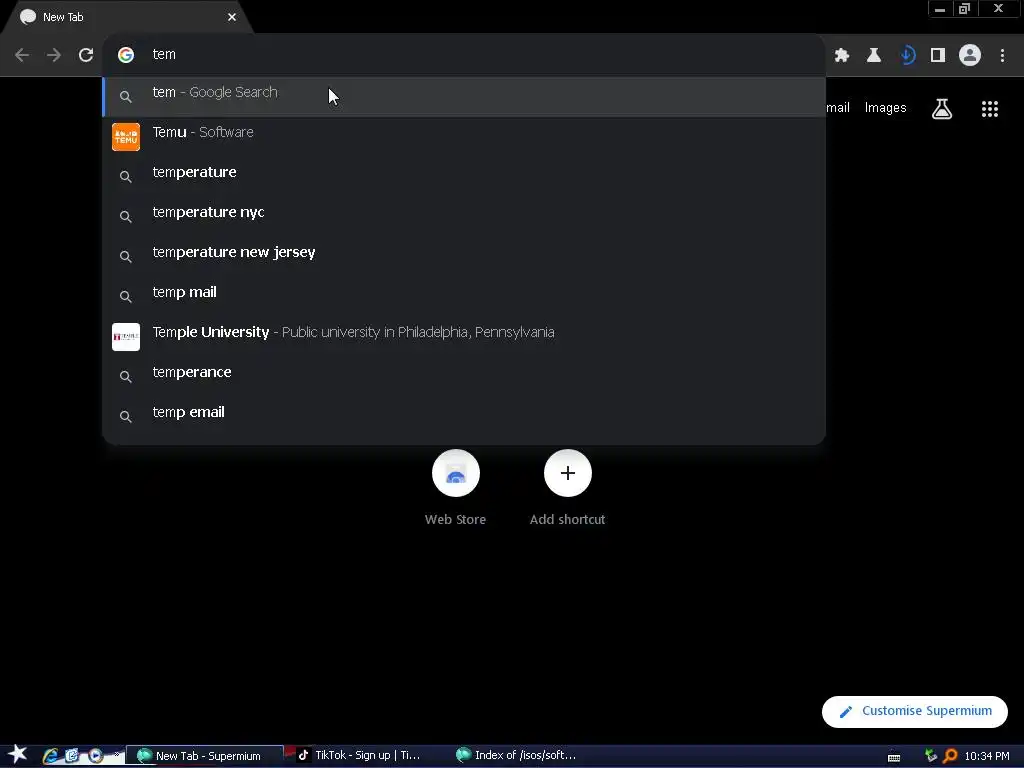The height and width of the screenshot is (768, 1024).
Task: Open the toolbar flask experiments icon
Action: coord(874,56)
